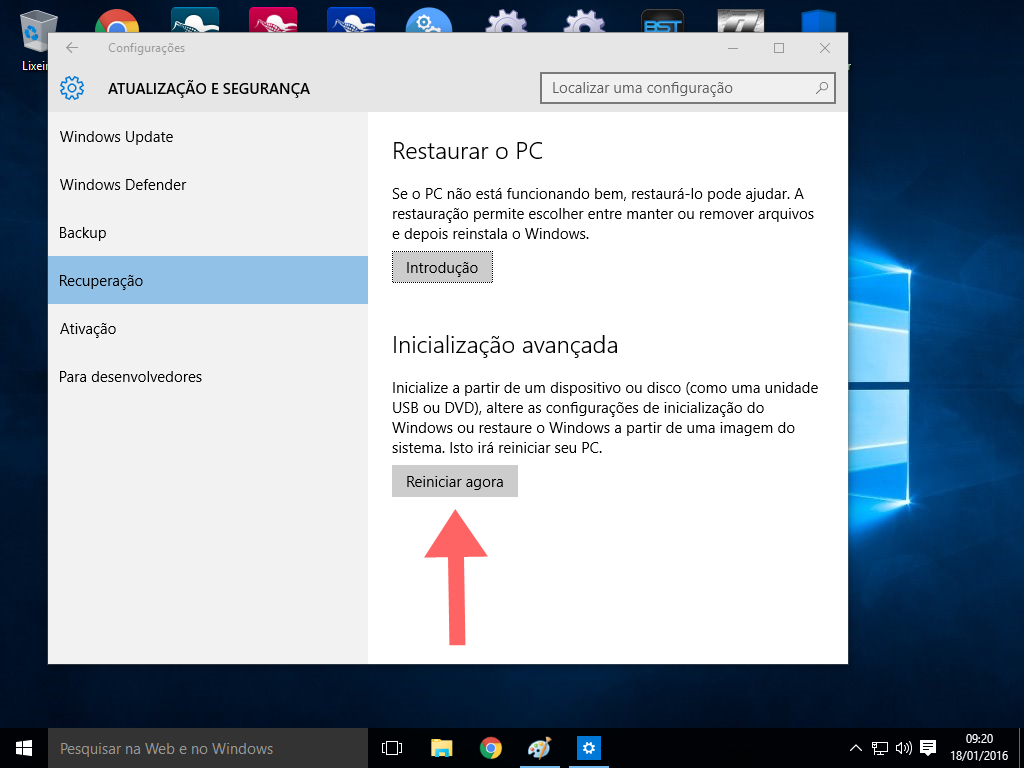The width and height of the screenshot is (1024, 768).
Task: Open the Windows Update section
Action: (208, 136)
